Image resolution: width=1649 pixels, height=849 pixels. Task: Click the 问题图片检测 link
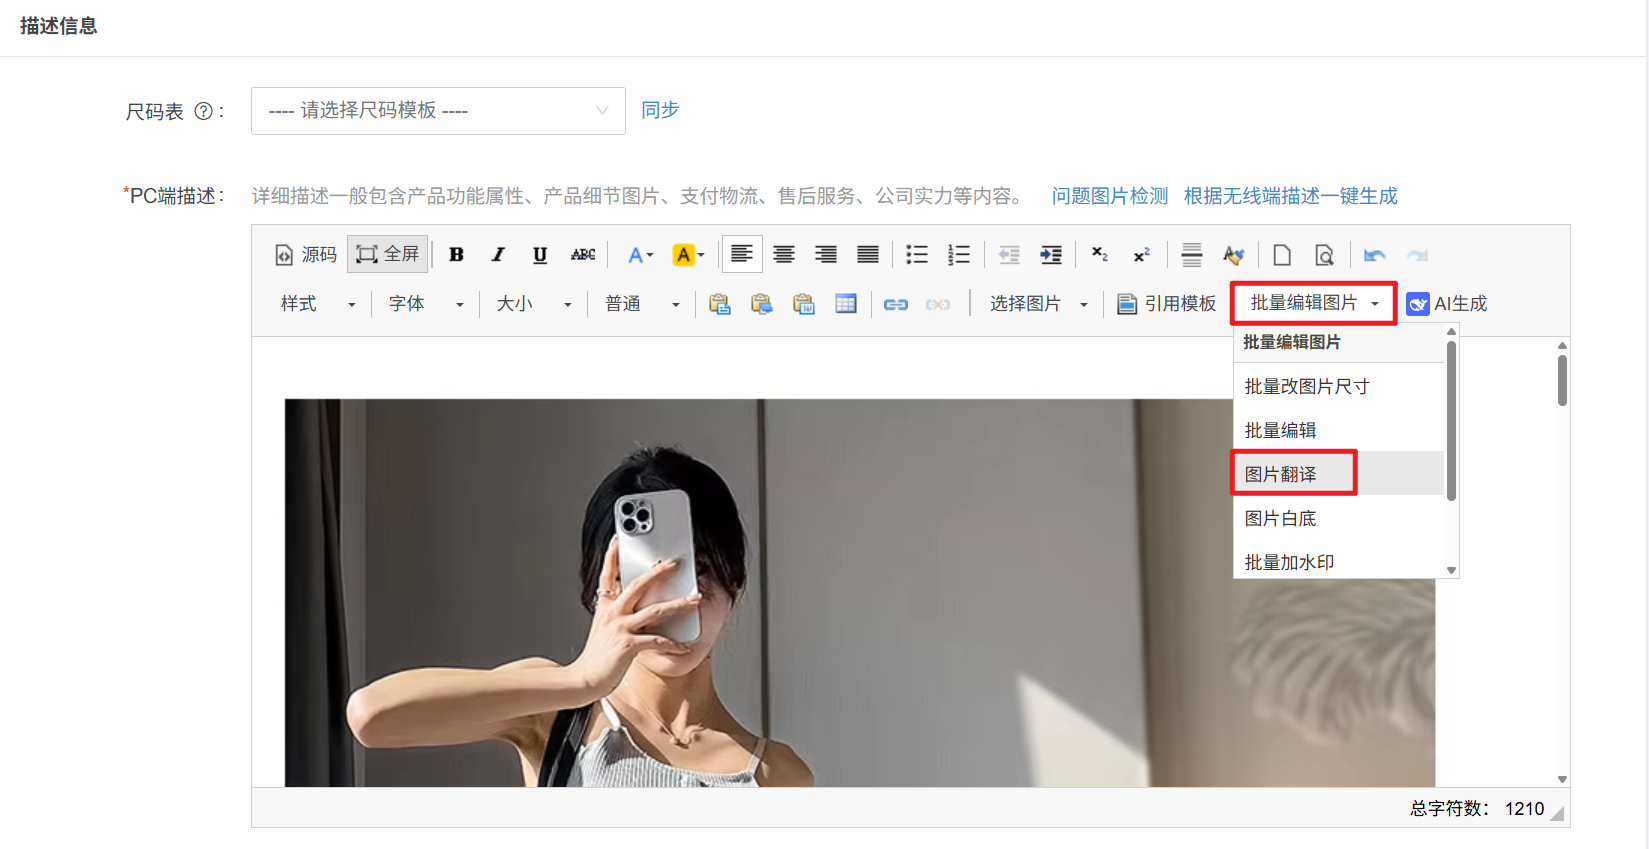(x=1109, y=196)
